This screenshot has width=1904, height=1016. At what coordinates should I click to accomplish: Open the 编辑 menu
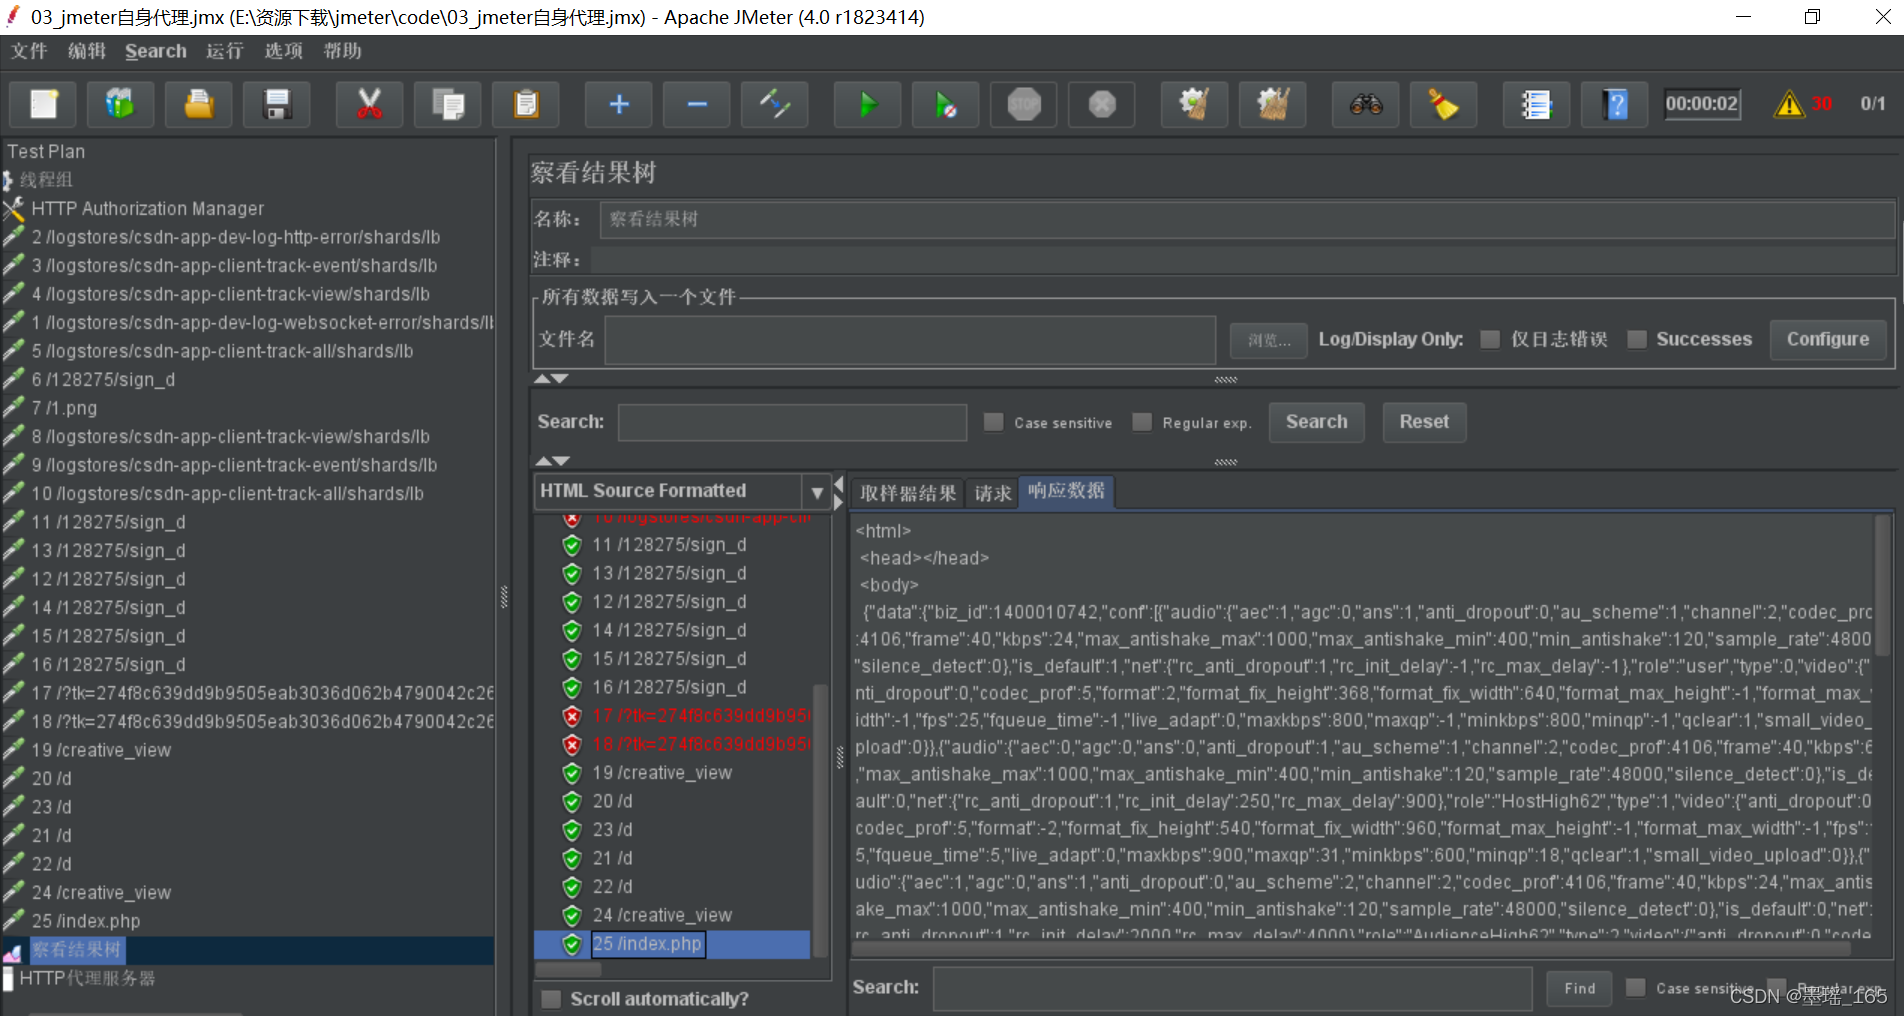tap(87, 51)
